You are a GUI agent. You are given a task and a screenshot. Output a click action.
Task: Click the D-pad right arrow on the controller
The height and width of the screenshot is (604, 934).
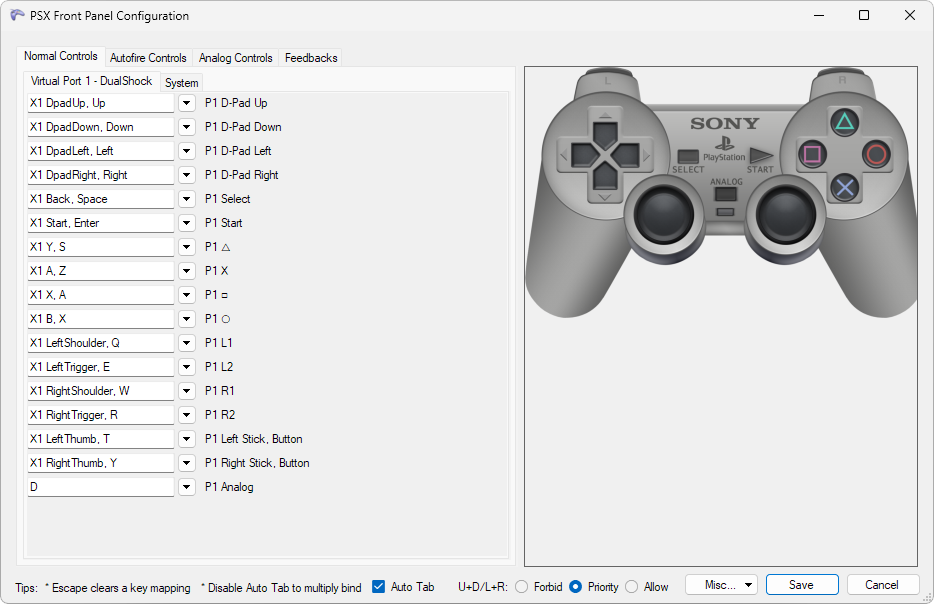(627, 155)
